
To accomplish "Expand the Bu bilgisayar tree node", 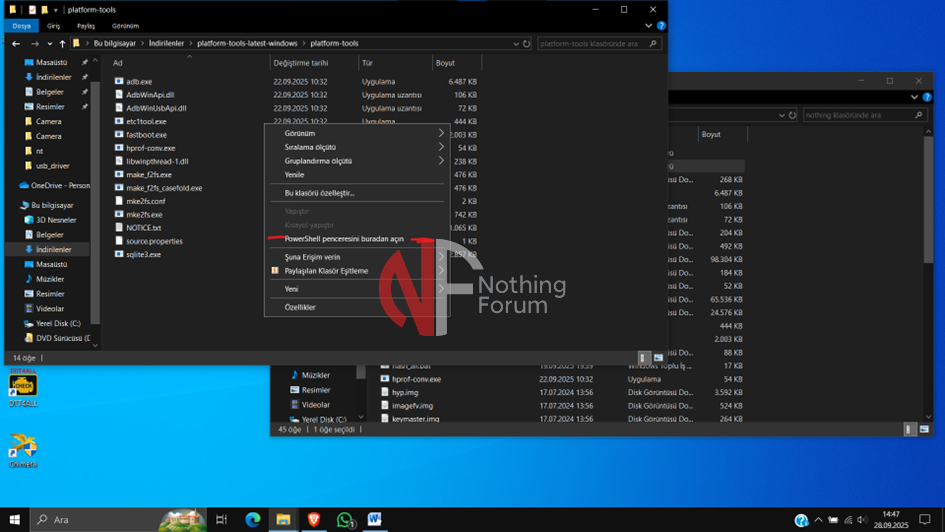I will 14,205.
